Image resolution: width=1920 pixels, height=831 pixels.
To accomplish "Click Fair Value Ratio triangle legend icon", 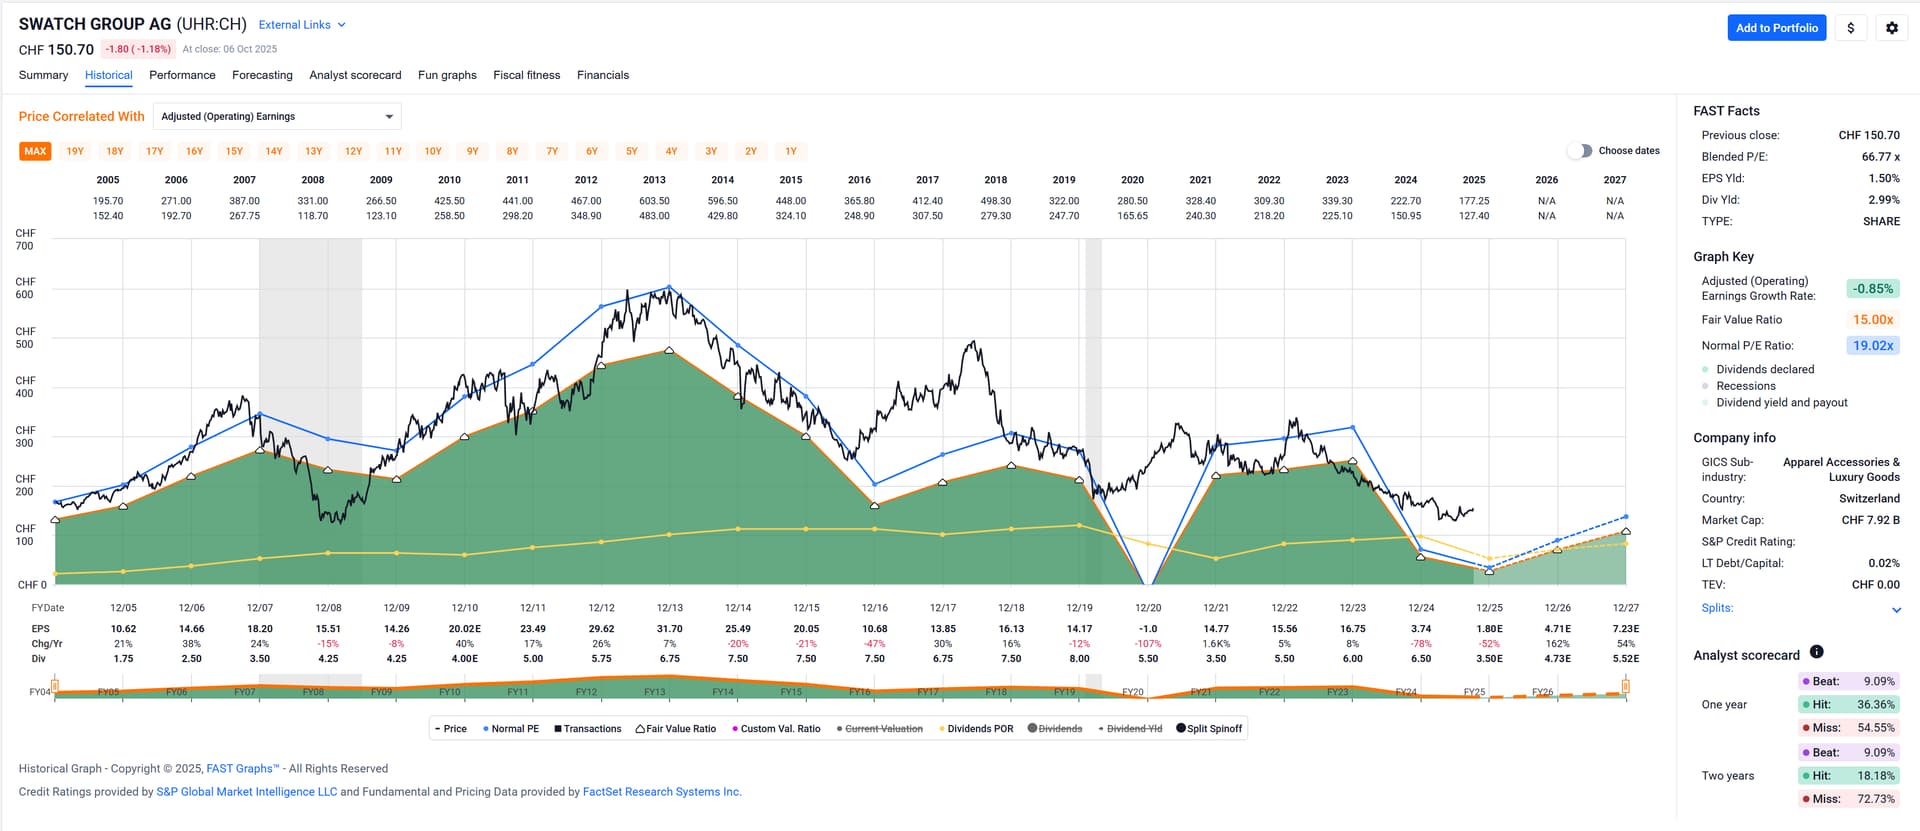I will point(640,729).
